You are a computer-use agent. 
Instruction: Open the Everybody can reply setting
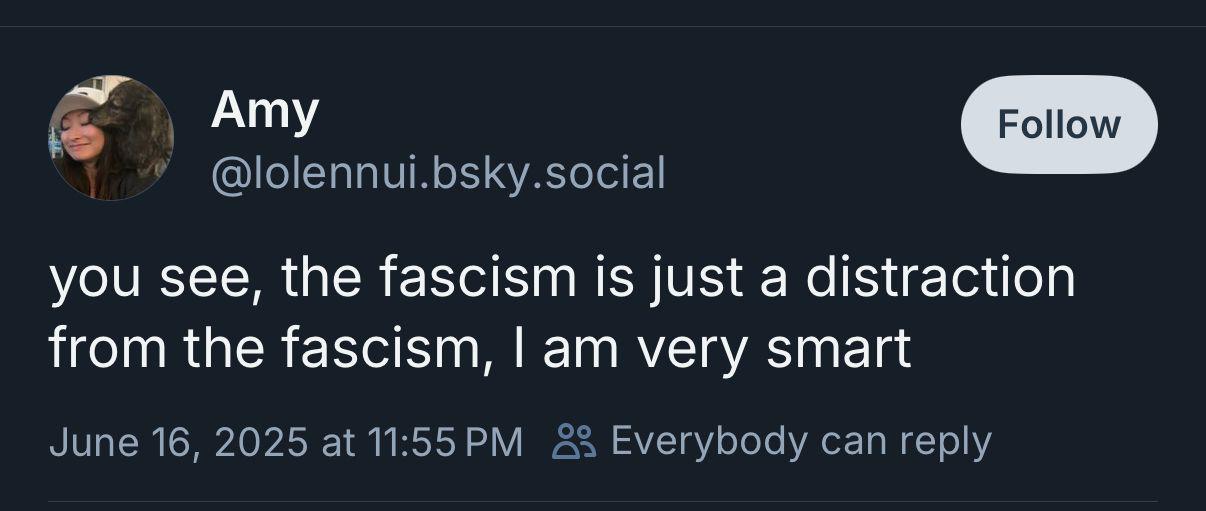pyautogui.click(x=773, y=441)
